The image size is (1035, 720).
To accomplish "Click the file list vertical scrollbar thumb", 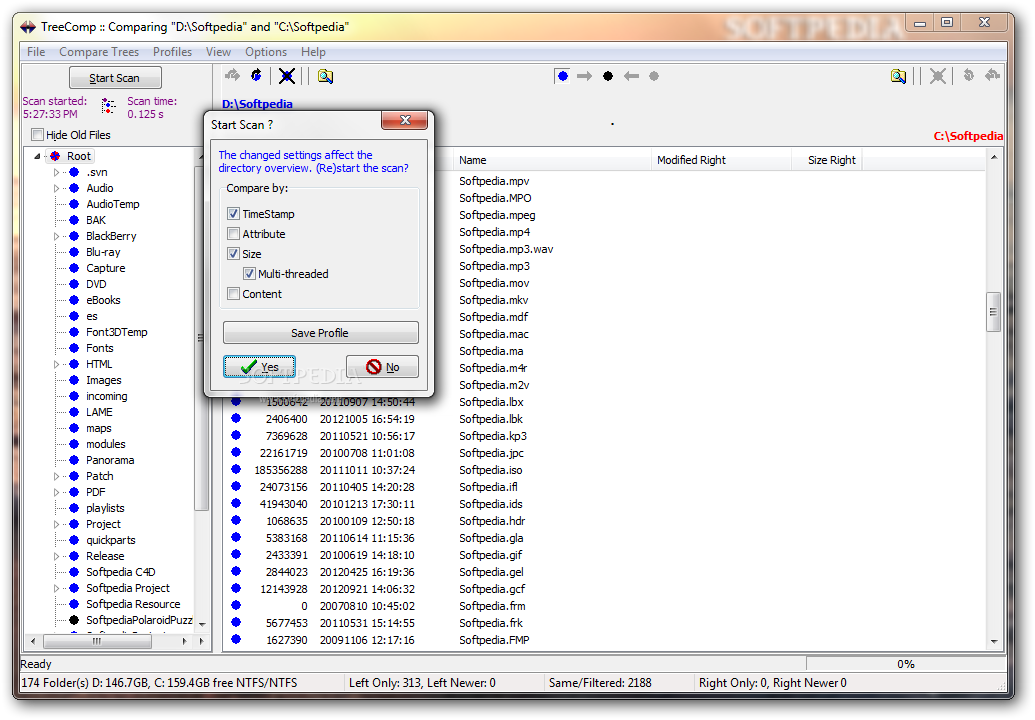I will click(993, 311).
